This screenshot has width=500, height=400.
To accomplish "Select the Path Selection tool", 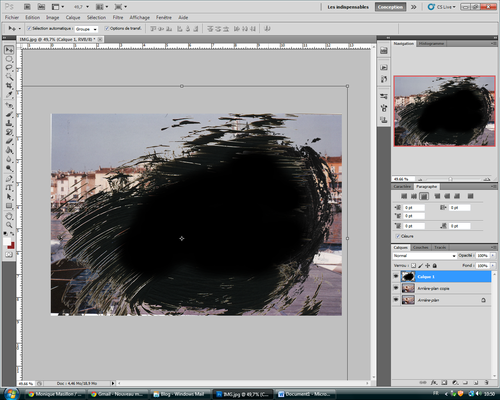I will tap(9, 197).
